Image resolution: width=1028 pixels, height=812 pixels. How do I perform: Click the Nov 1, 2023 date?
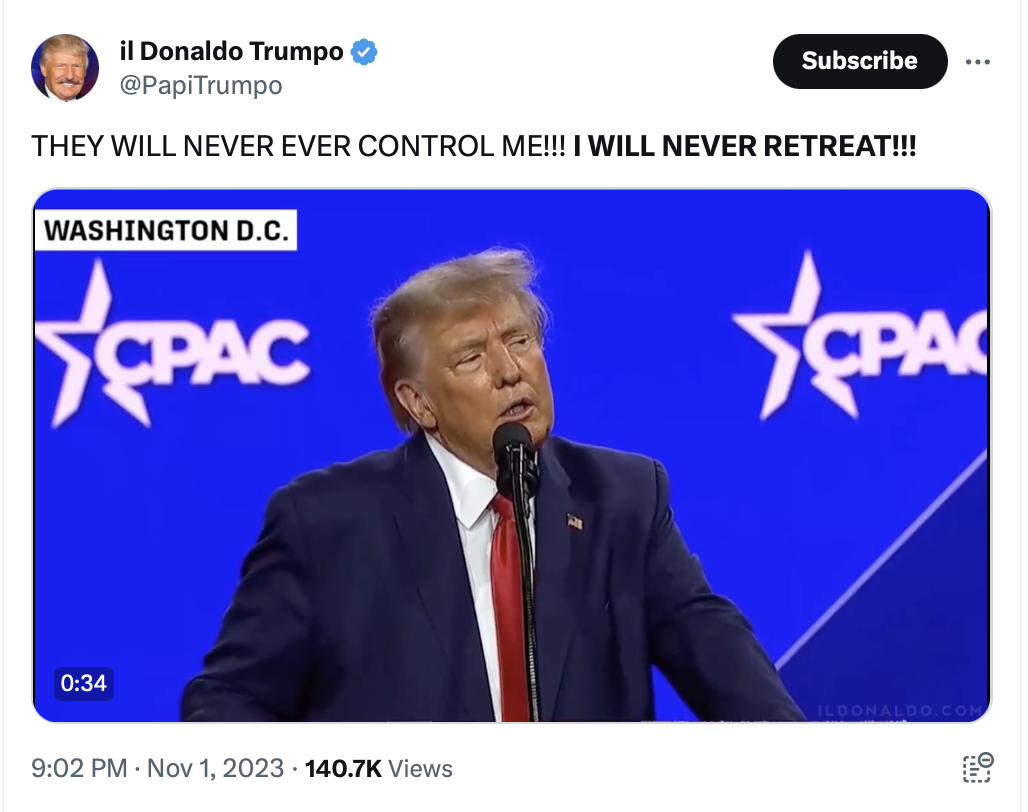[216, 769]
